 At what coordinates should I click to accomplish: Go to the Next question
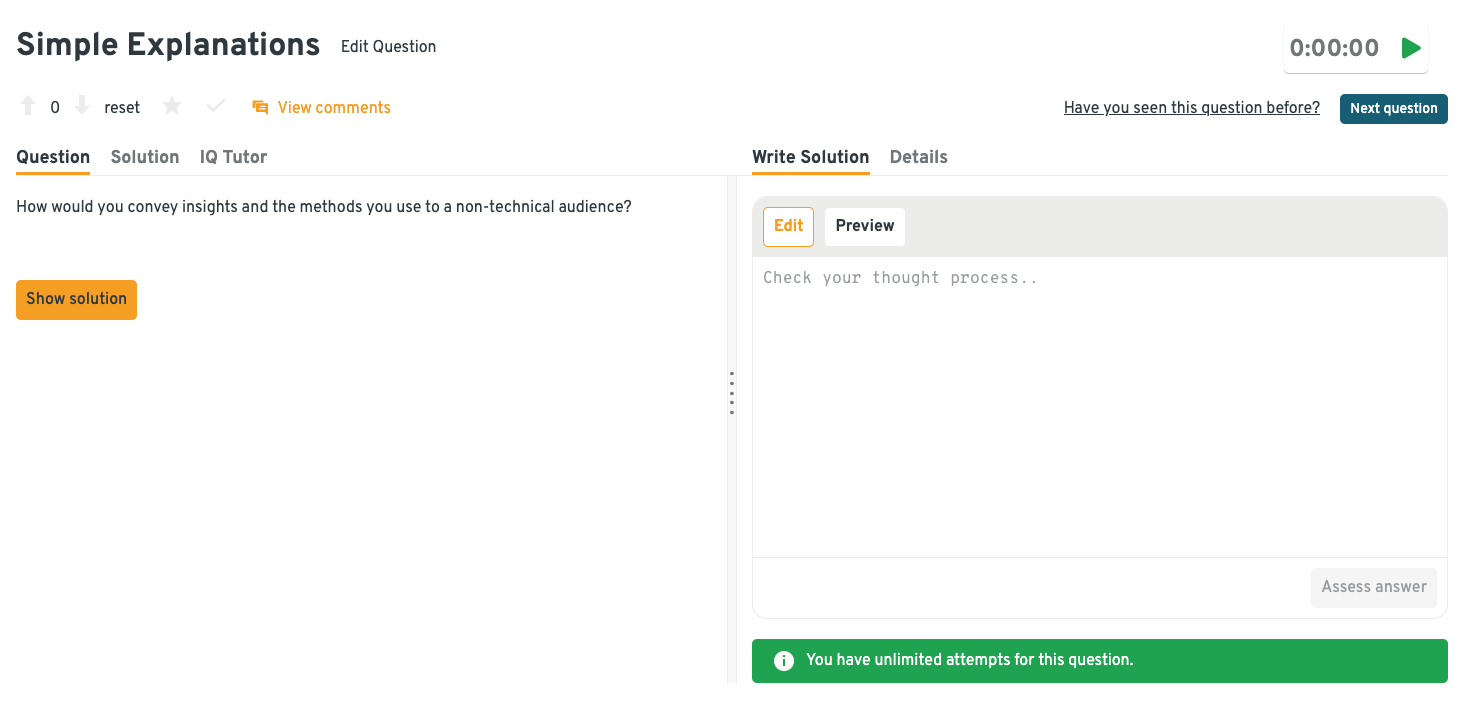(1393, 108)
